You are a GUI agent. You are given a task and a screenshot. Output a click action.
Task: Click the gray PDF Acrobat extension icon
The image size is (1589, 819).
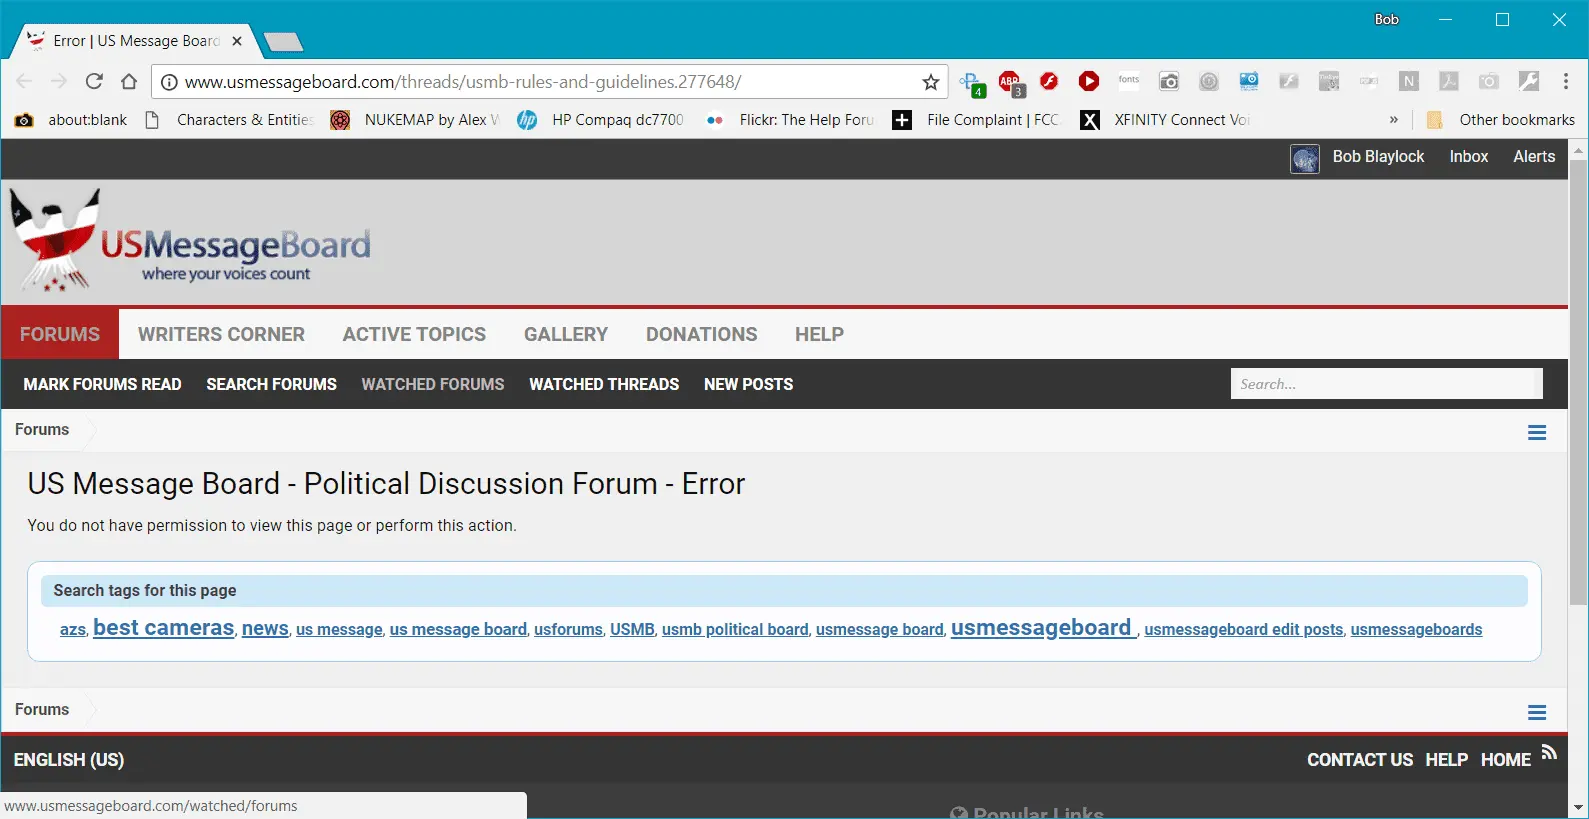click(x=1449, y=81)
